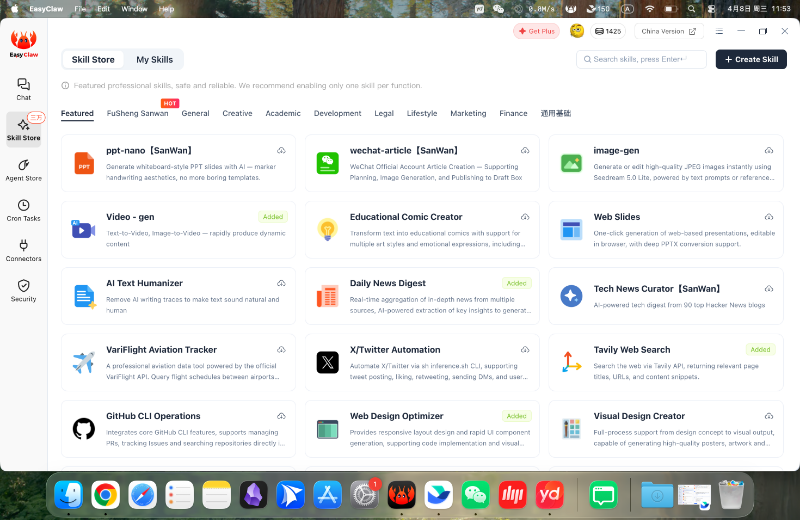Download Web Slides skill cloud icon
The width and height of the screenshot is (800, 520).
(x=769, y=217)
